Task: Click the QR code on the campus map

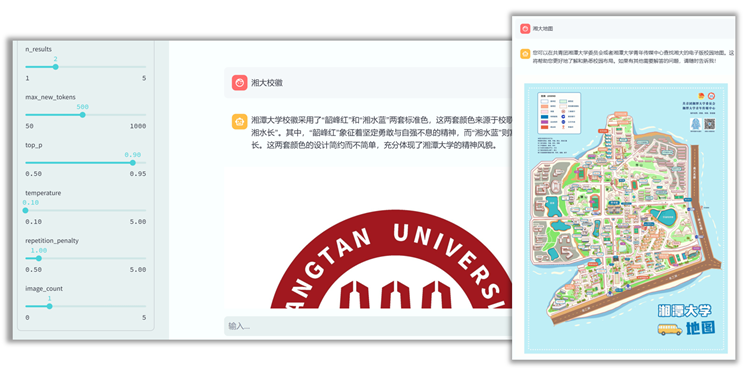Action: click(709, 124)
